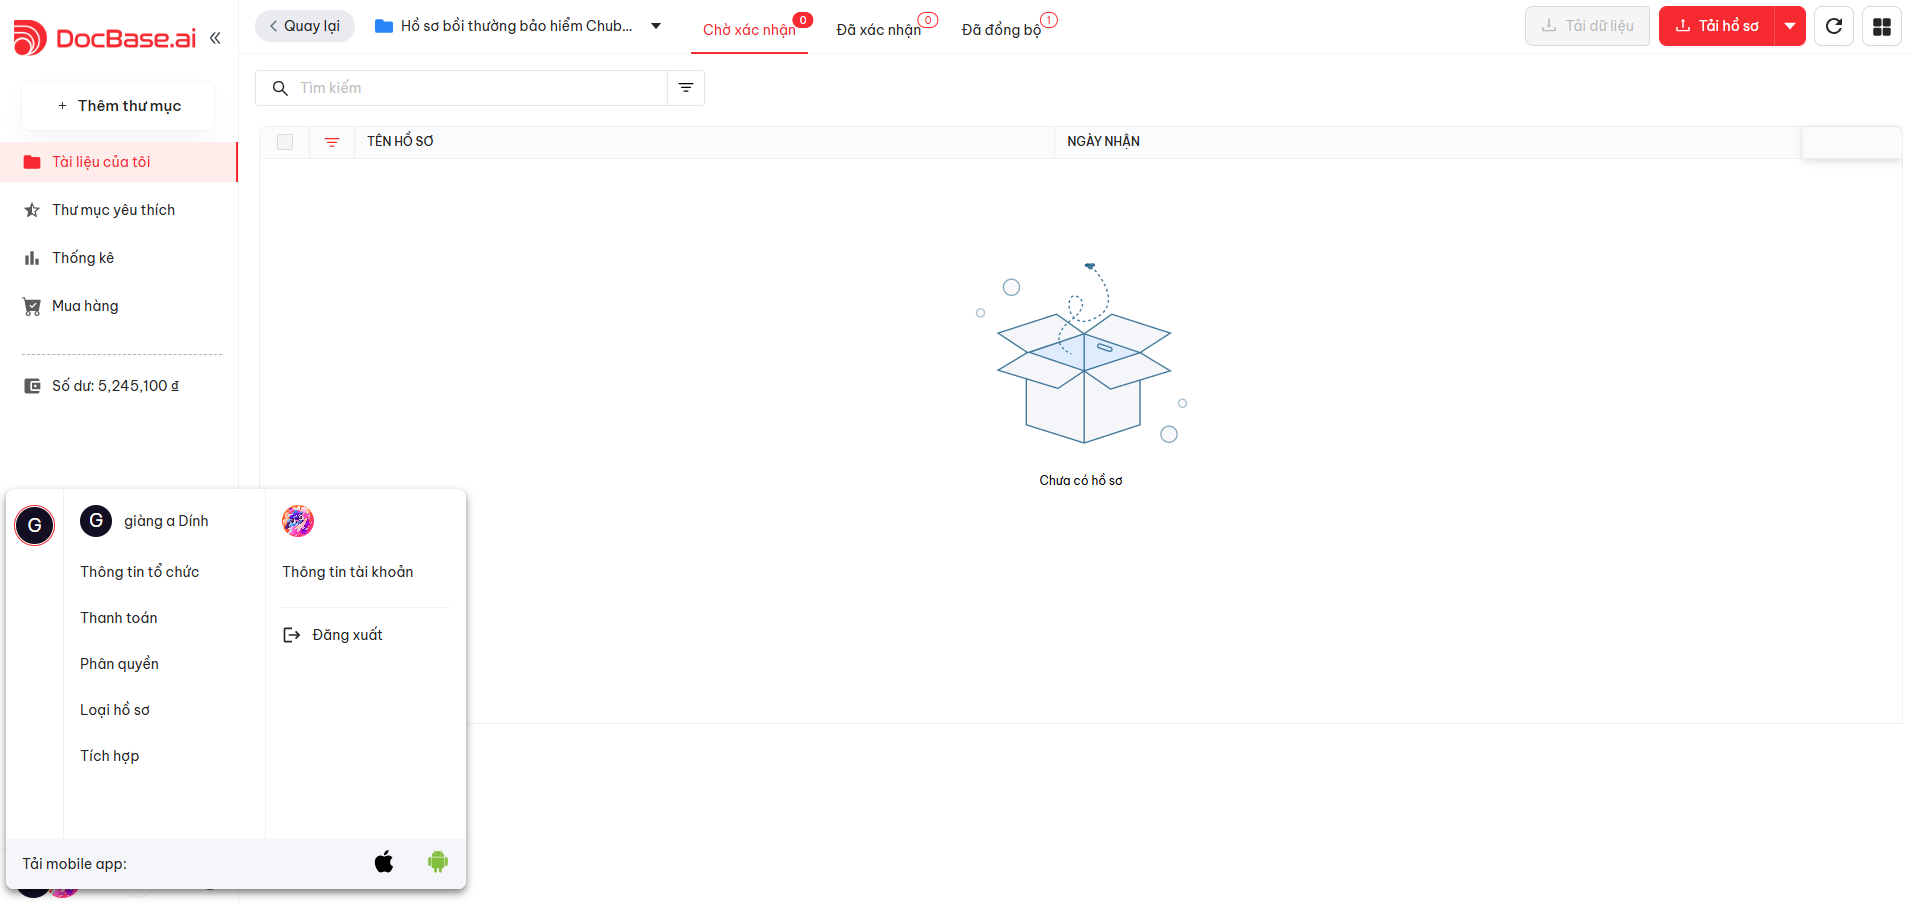Click the search magnifier icon
The image size is (1912, 904).
click(x=280, y=88)
